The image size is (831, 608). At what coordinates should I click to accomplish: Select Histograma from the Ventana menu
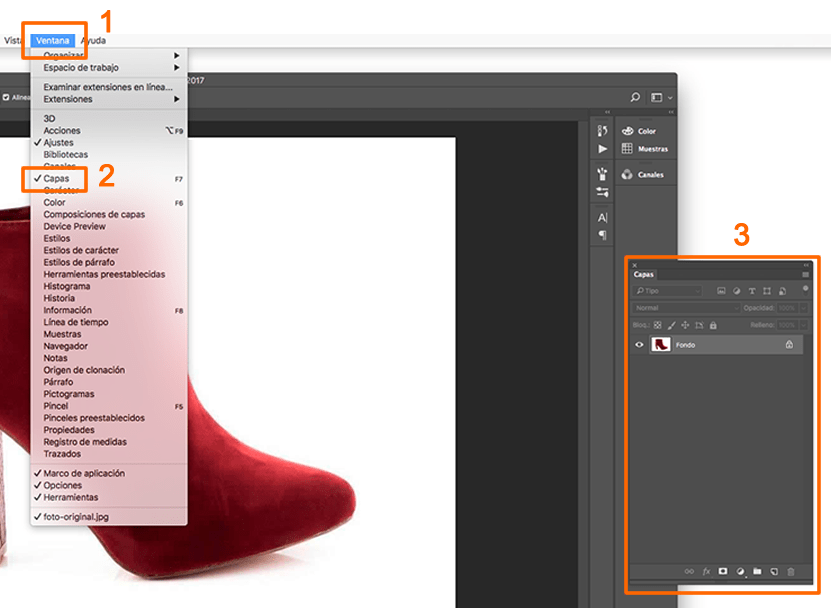click(x=66, y=286)
